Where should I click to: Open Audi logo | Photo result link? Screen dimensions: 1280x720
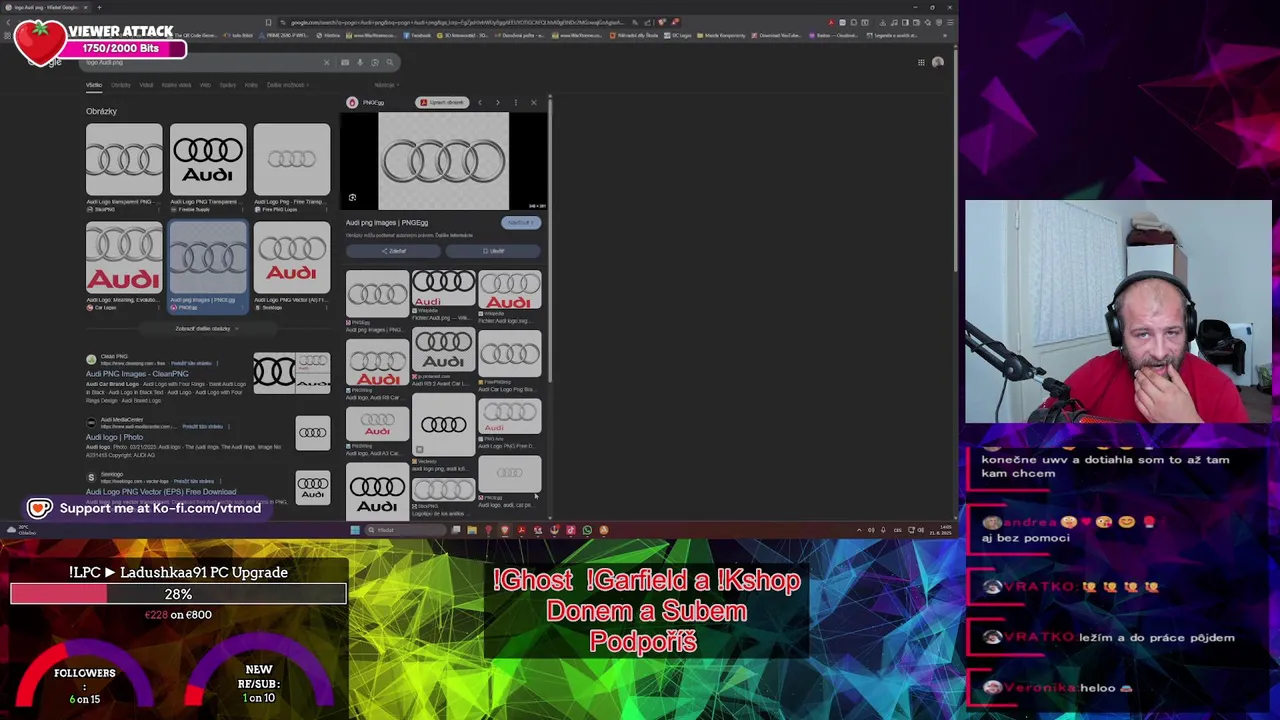click(x=114, y=437)
